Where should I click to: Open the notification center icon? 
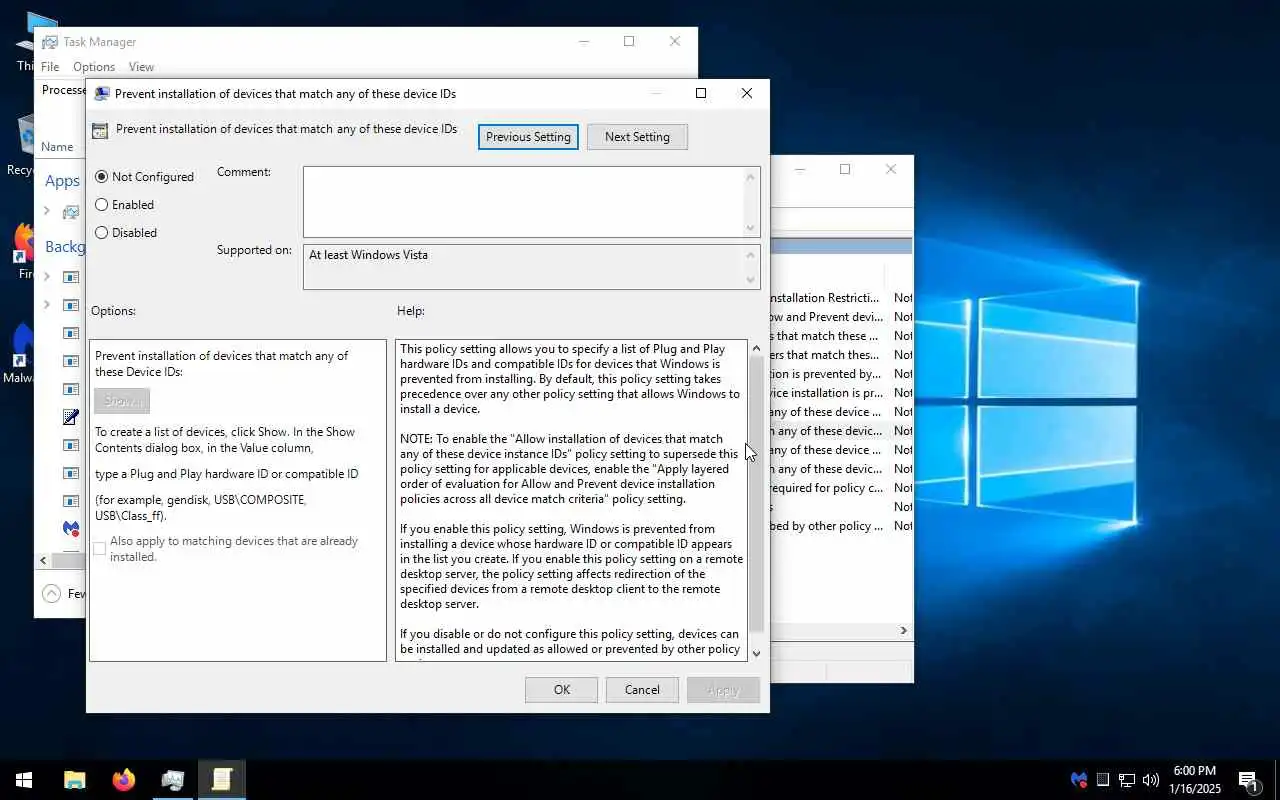(x=1248, y=780)
